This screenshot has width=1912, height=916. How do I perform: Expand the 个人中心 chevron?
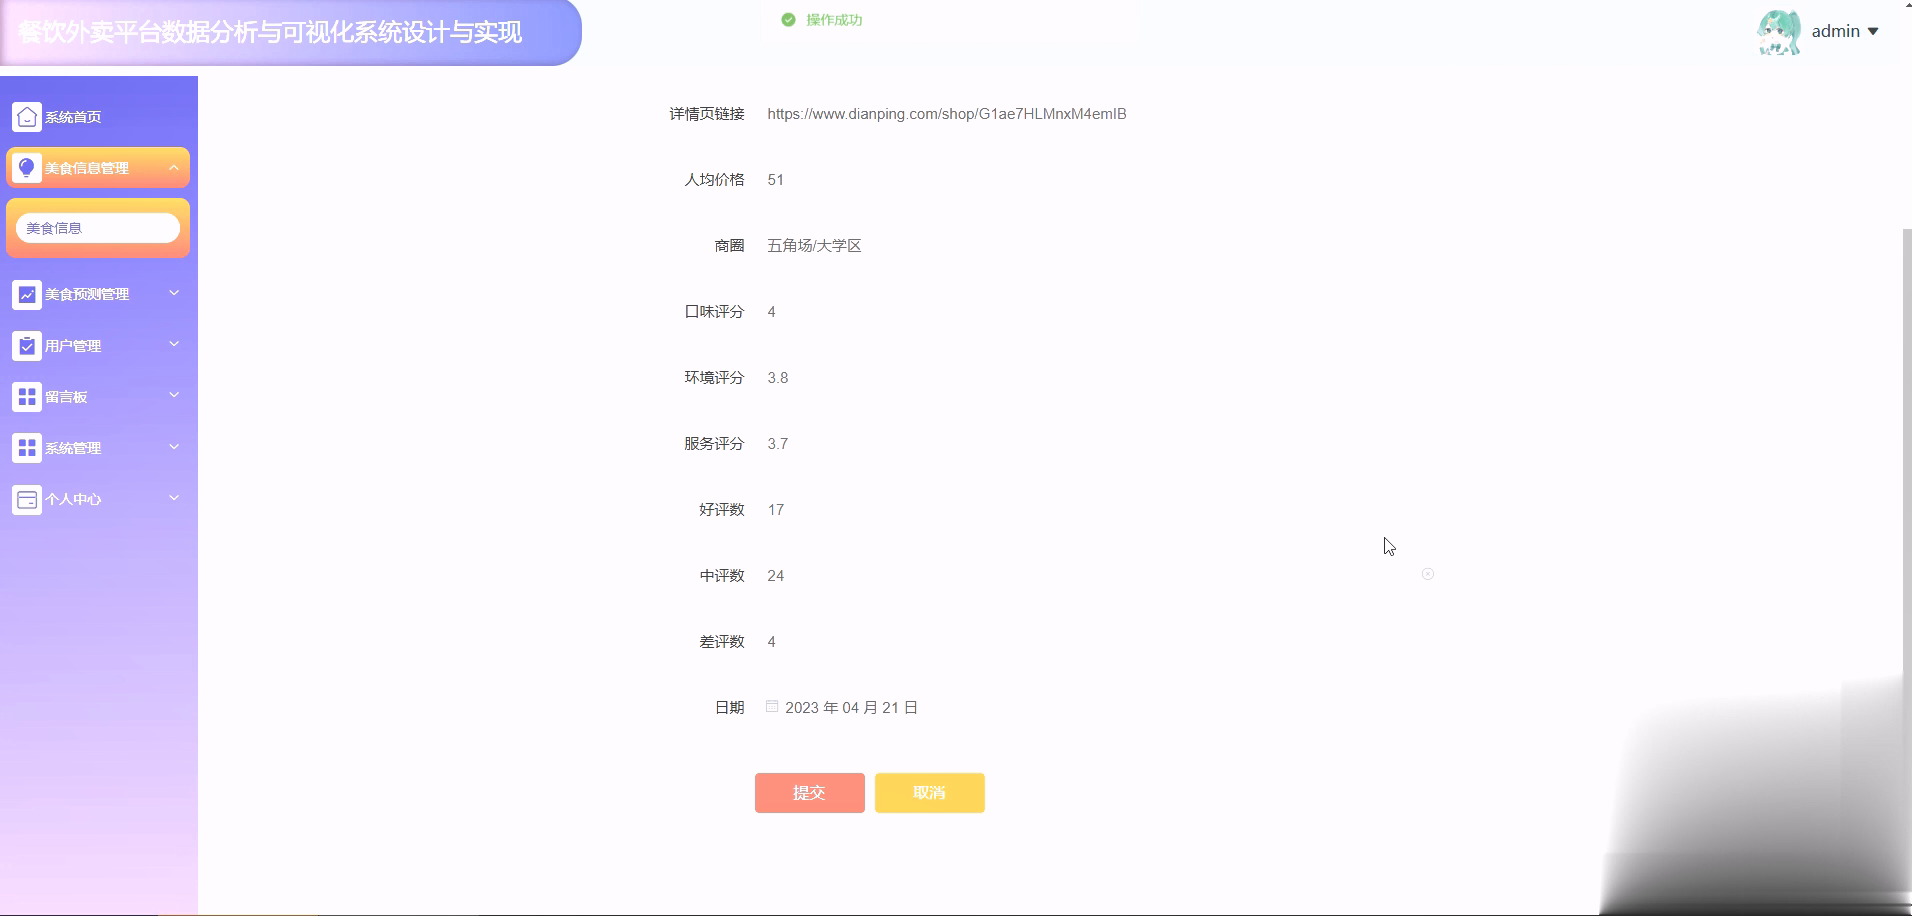pyautogui.click(x=174, y=498)
